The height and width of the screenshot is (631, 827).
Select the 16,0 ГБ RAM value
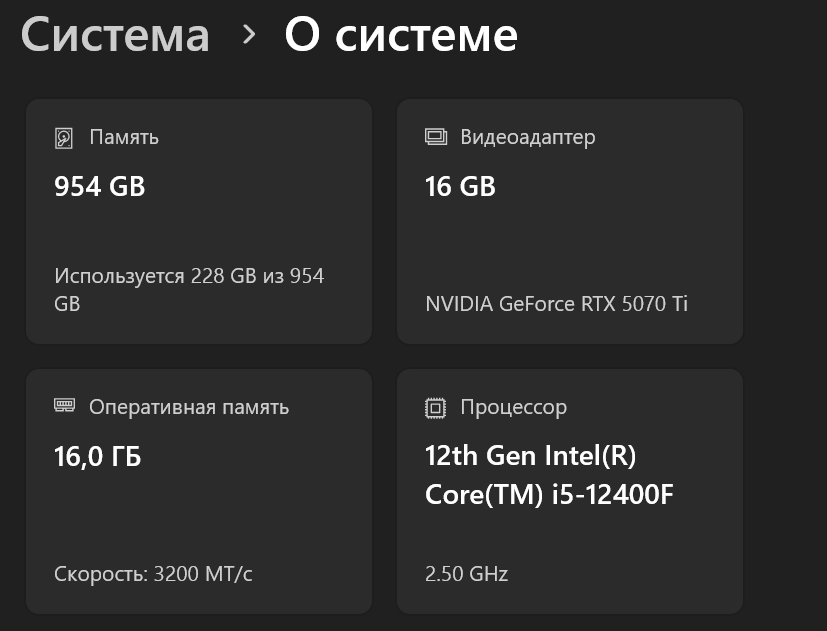(97, 458)
